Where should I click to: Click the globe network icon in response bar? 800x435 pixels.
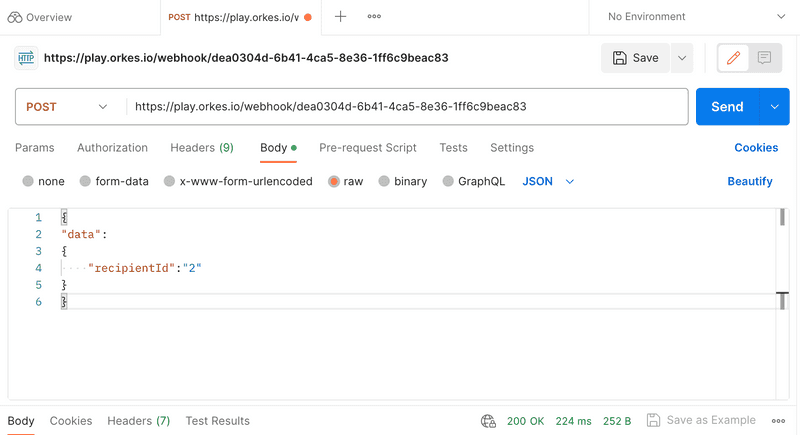tap(488, 421)
